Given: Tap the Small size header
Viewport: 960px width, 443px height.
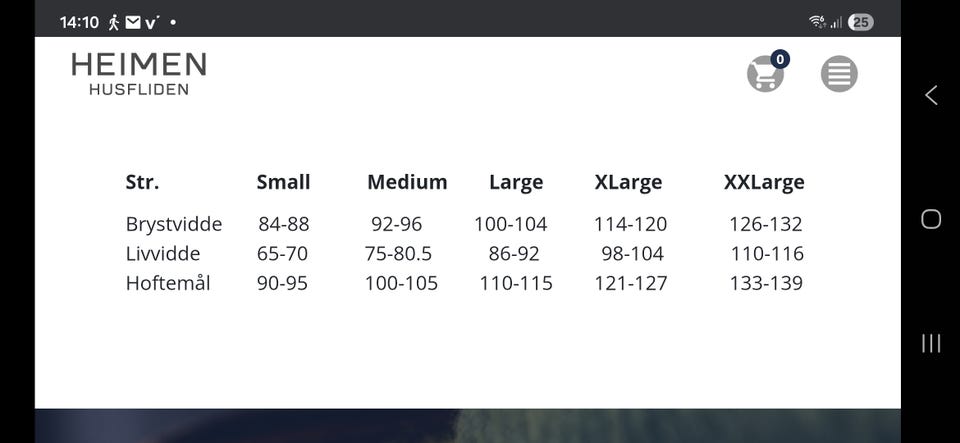Looking at the screenshot, I should click(x=283, y=182).
